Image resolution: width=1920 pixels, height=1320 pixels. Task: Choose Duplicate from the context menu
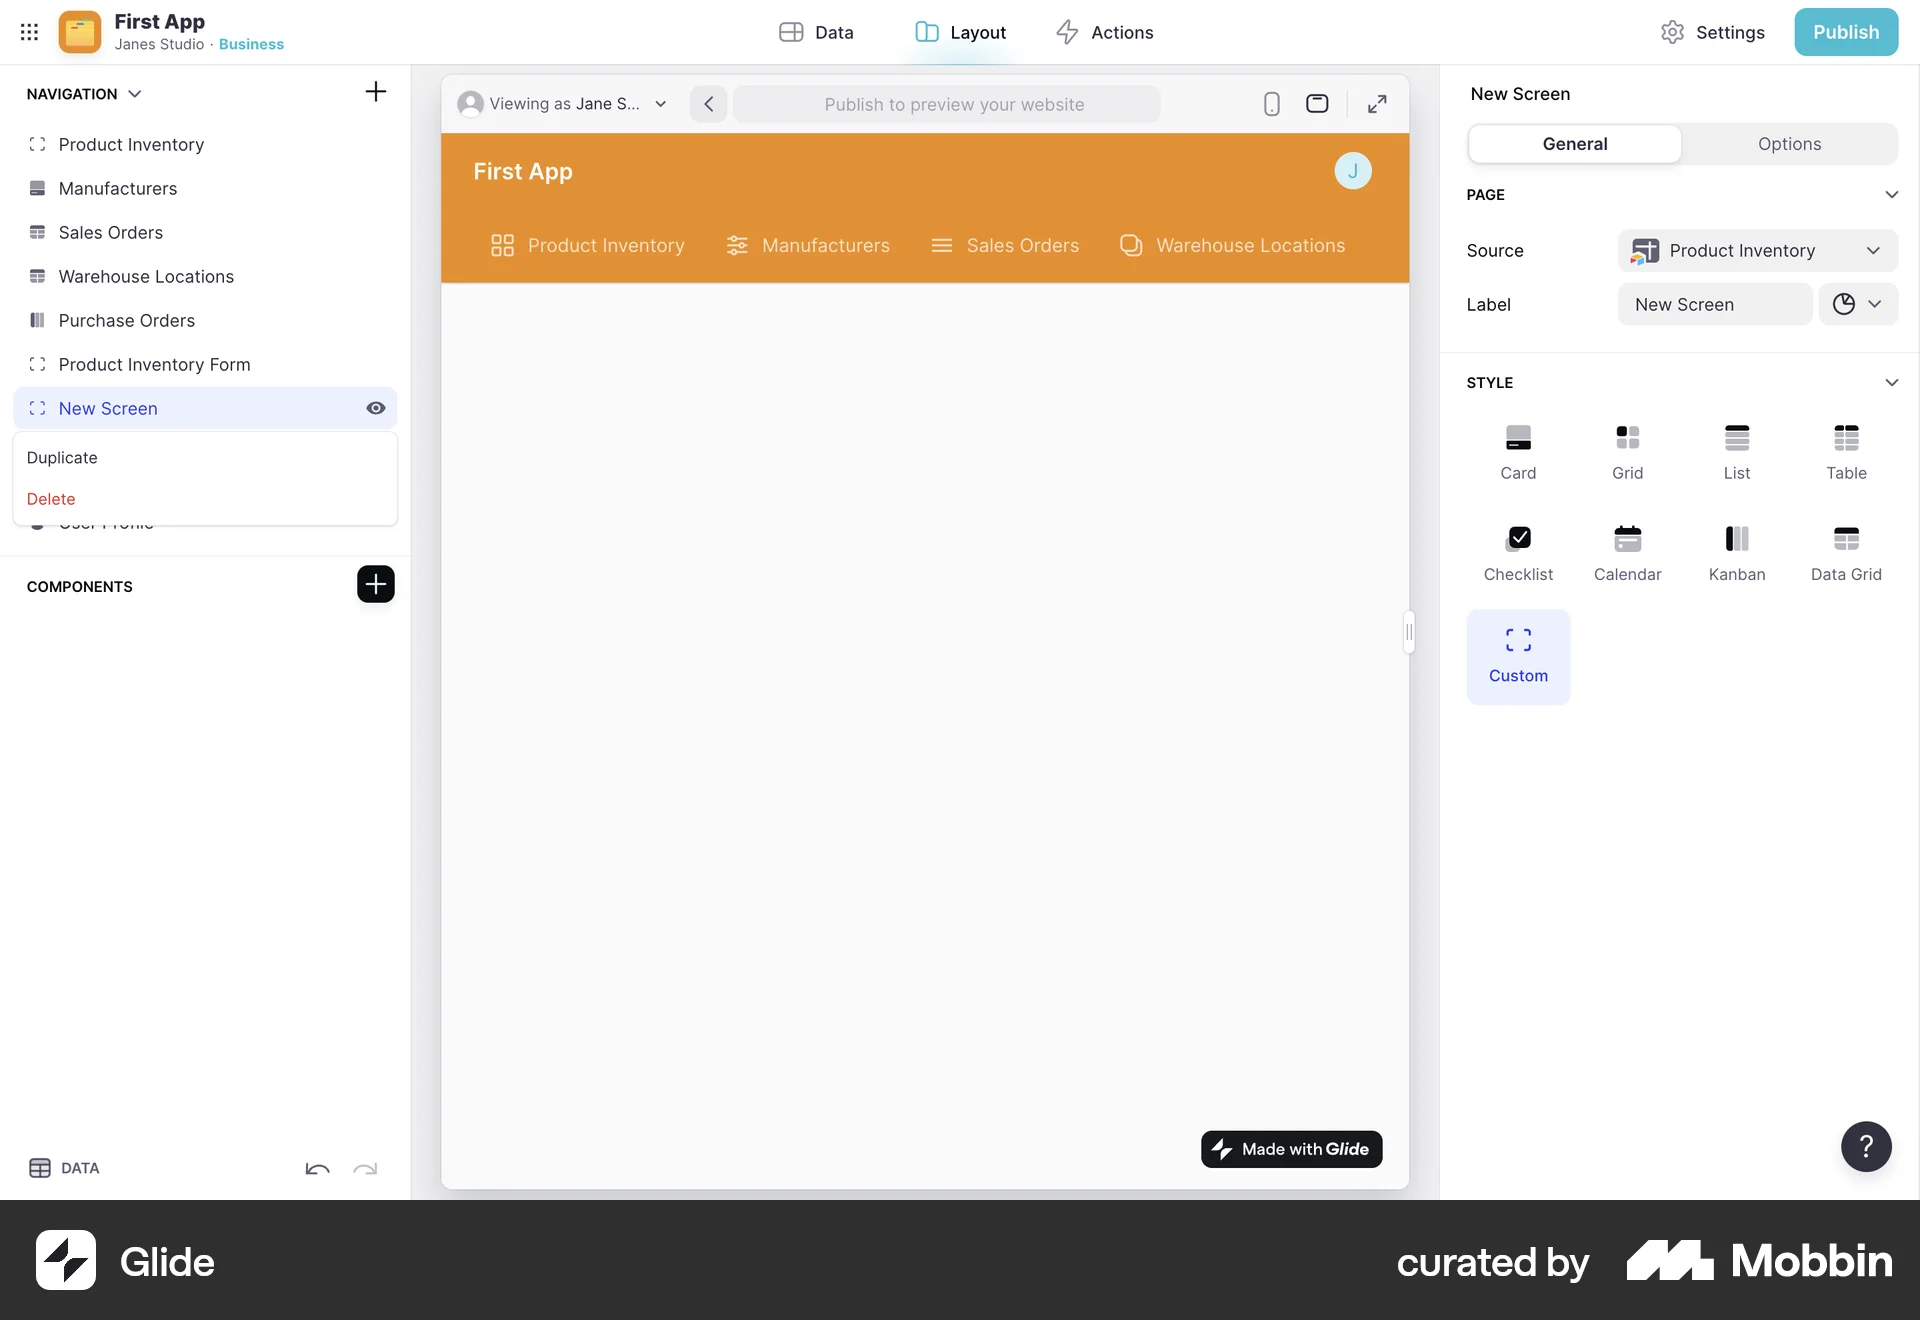click(x=62, y=457)
